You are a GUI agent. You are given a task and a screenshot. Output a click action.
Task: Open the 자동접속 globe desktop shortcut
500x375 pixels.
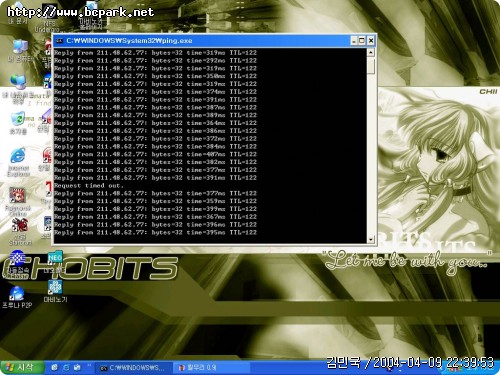click(17, 264)
